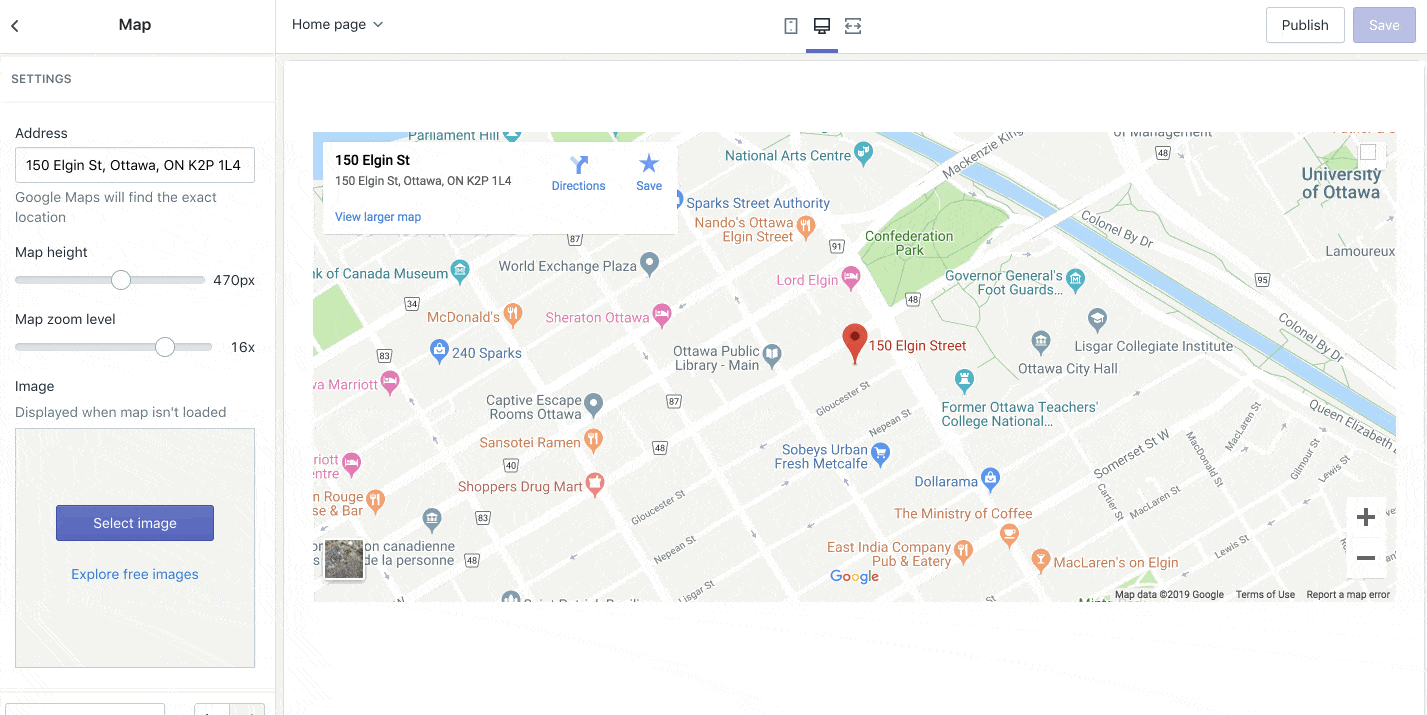The width and height of the screenshot is (1427, 715).
Task: Zoom in the map with plus button
Action: tap(1366, 517)
